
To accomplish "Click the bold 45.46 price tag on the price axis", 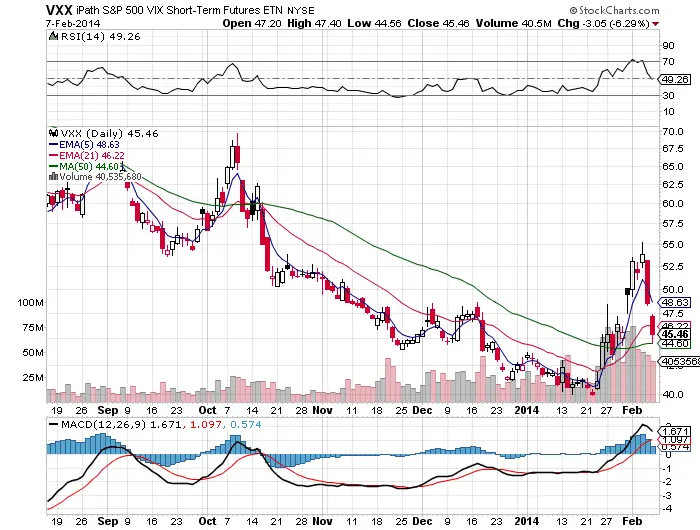I will point(675,334).
